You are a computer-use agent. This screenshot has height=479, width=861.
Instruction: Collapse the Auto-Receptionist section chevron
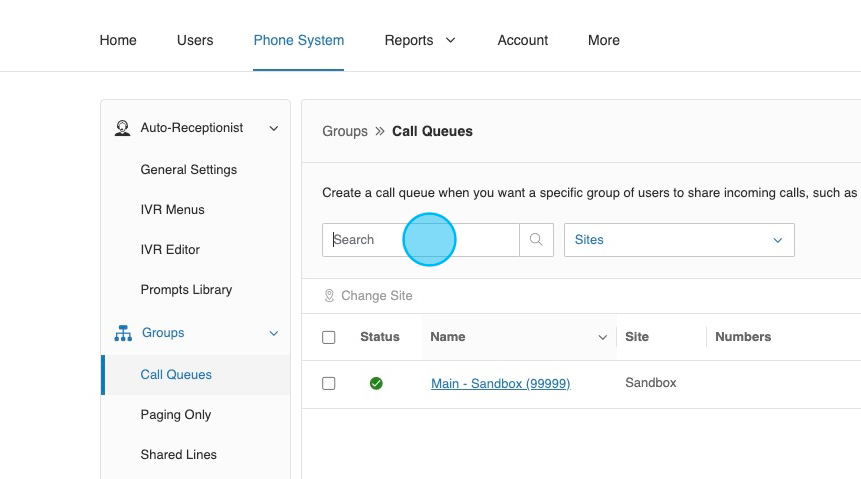point(273,128)
